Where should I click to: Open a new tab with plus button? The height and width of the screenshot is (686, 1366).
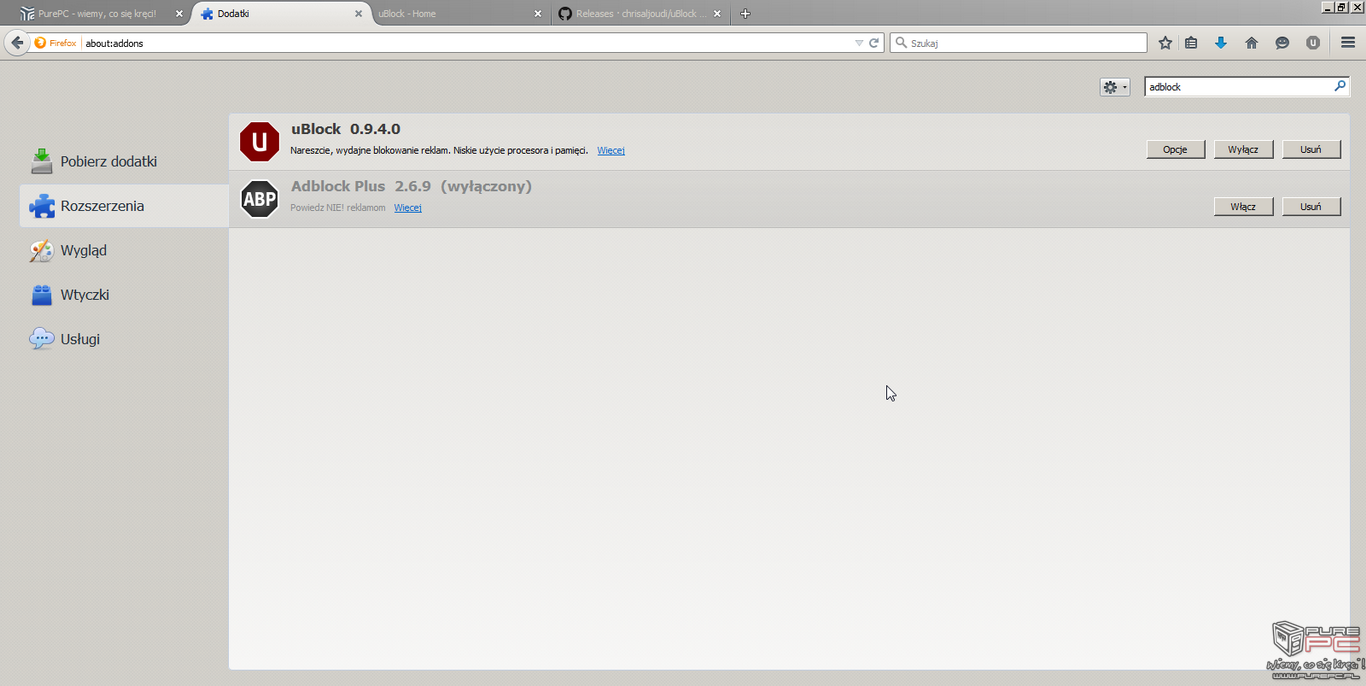(745, 14)
